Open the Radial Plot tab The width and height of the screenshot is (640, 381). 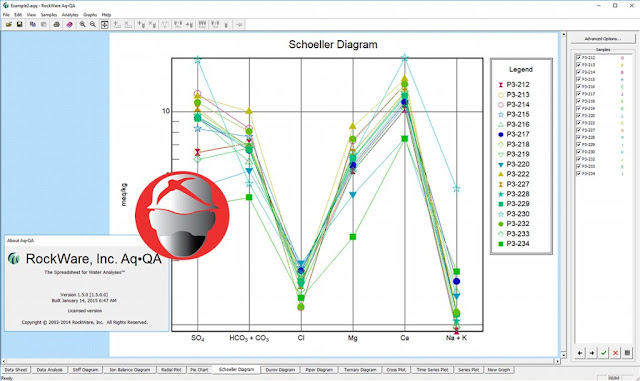pyautogui.click(x=171, y=370)
